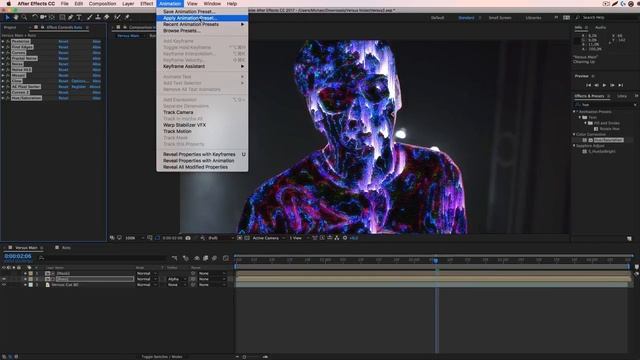Toggle eye visibility of layer 3
640x360 pixels.
point(4,284)
